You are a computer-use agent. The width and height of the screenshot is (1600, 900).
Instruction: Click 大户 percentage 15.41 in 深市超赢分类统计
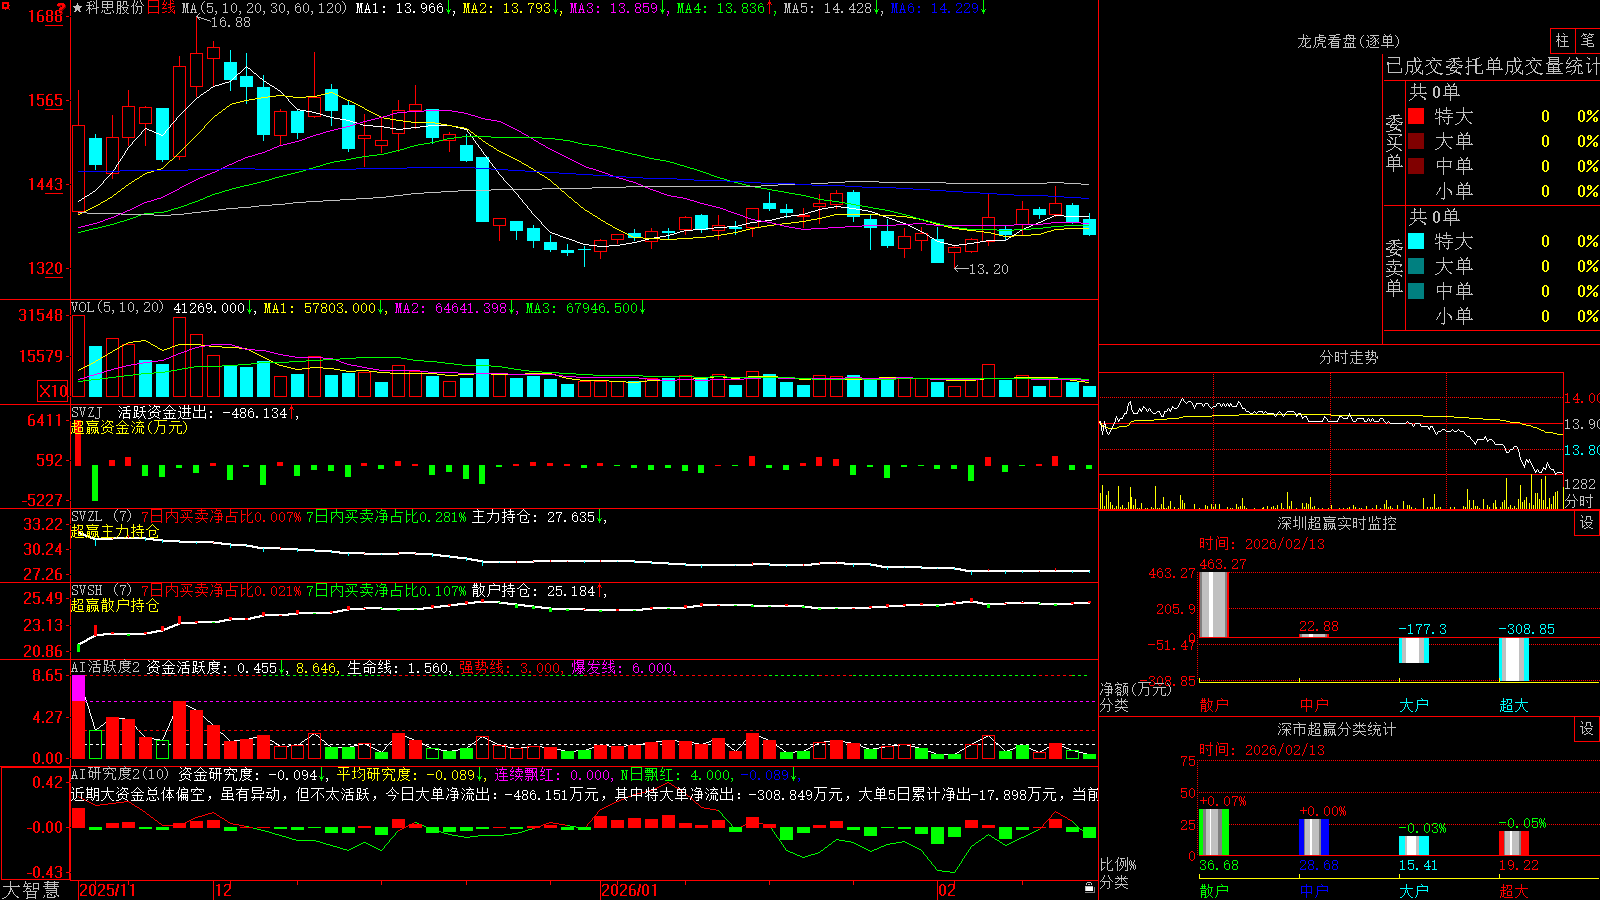1419,865
